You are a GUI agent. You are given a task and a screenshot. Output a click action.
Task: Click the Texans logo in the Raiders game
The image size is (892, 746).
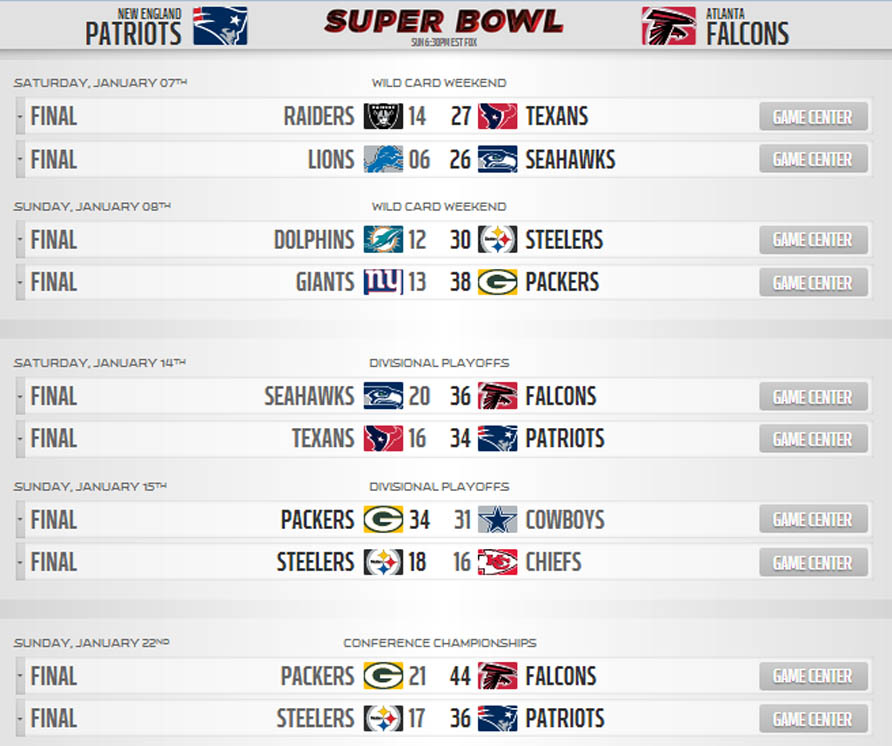pyautogui.click(x=497, y=117)
